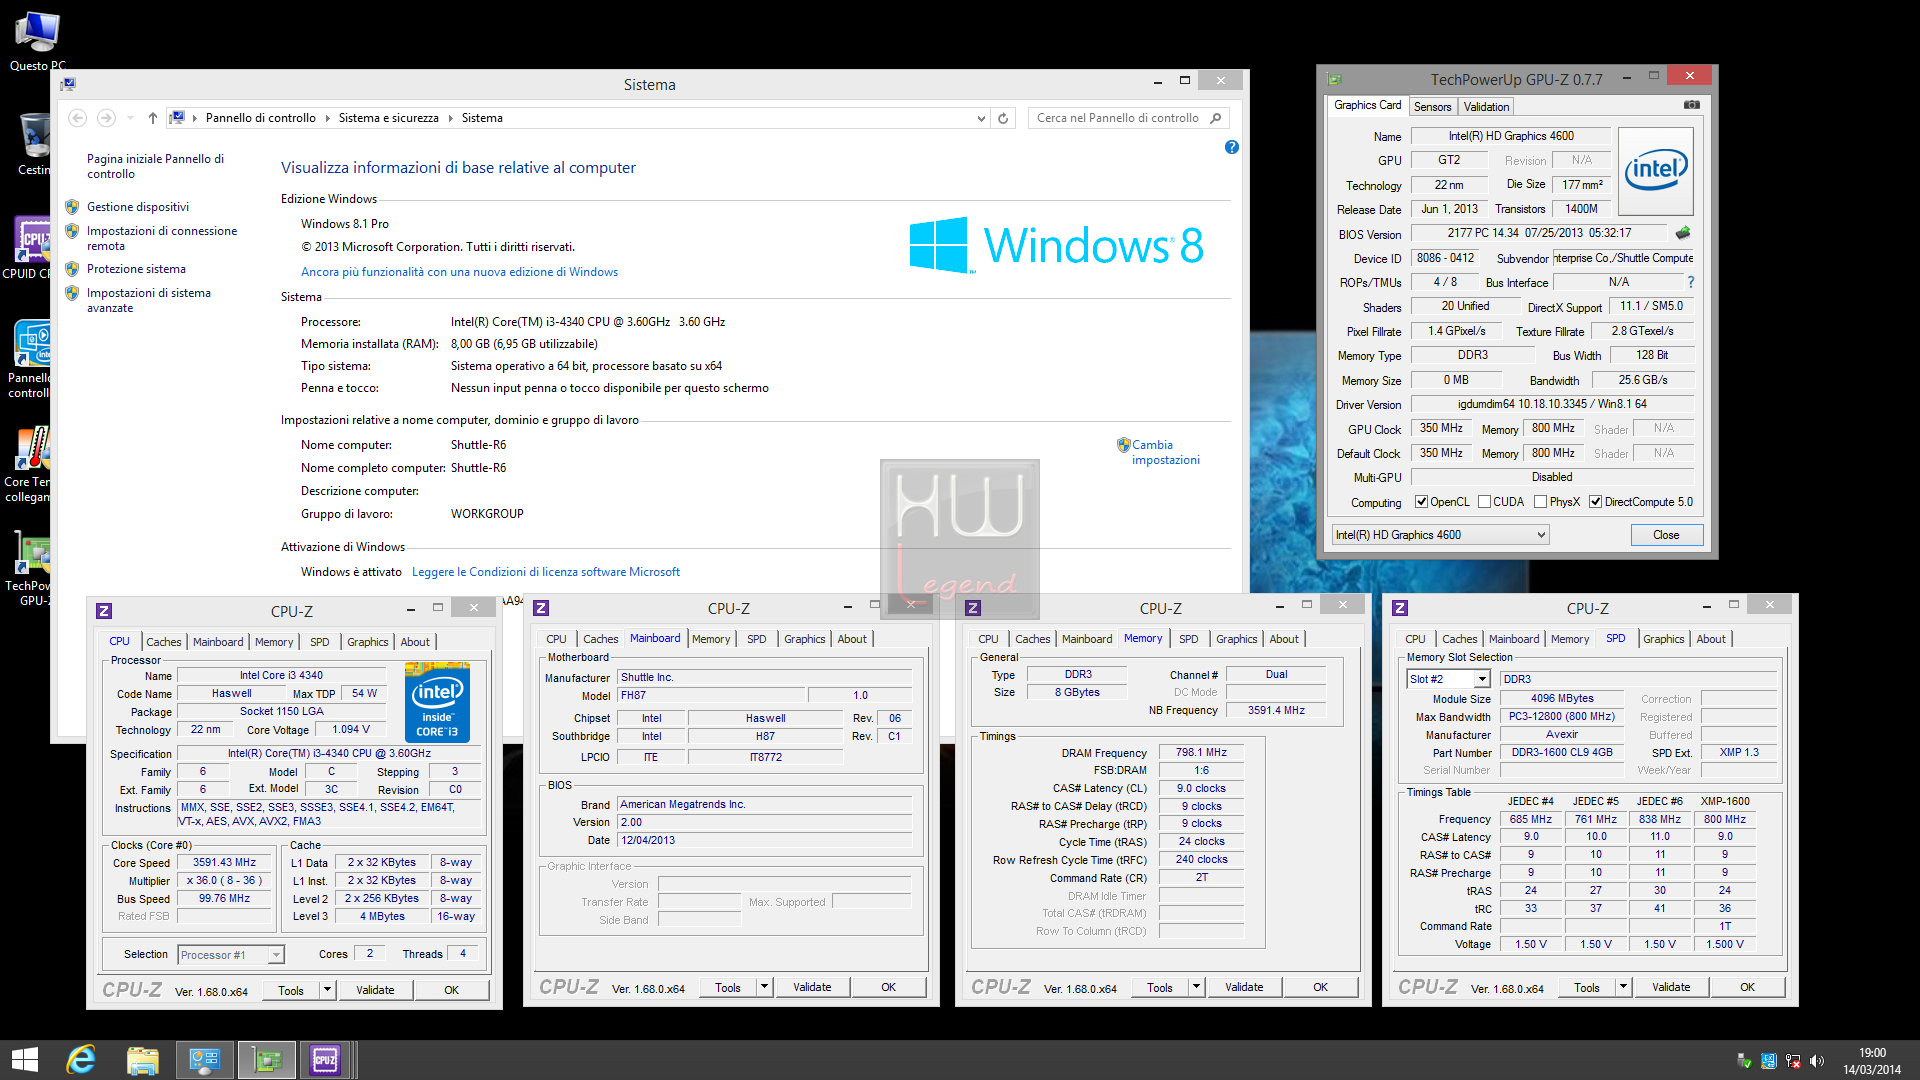Click forward arrow in Sistema window
This screenshot has height=1080, width=1920.
tap(106, 118)
